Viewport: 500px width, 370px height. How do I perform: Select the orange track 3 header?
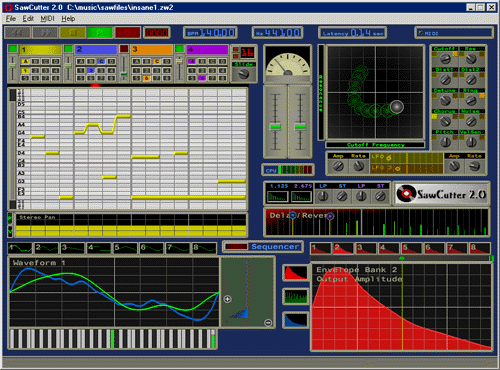pos(152,49)
